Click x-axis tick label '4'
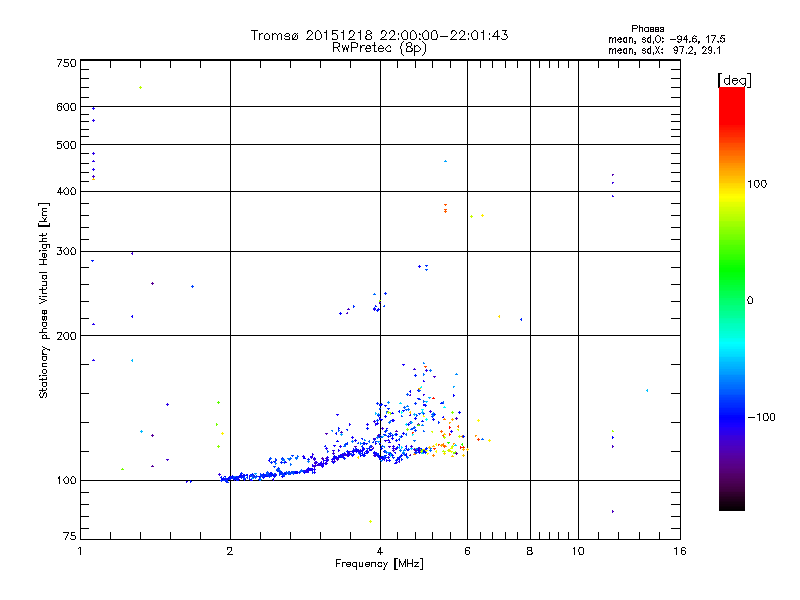This screenshot has height=600, width=800. click(380, 551)
